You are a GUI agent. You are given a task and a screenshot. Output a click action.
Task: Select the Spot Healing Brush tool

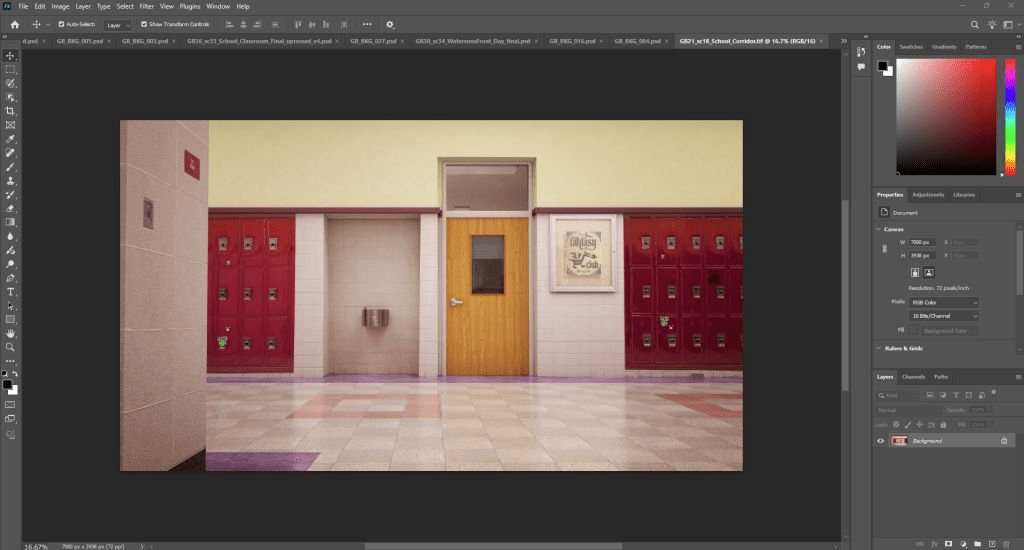click(x=10, y=153)
